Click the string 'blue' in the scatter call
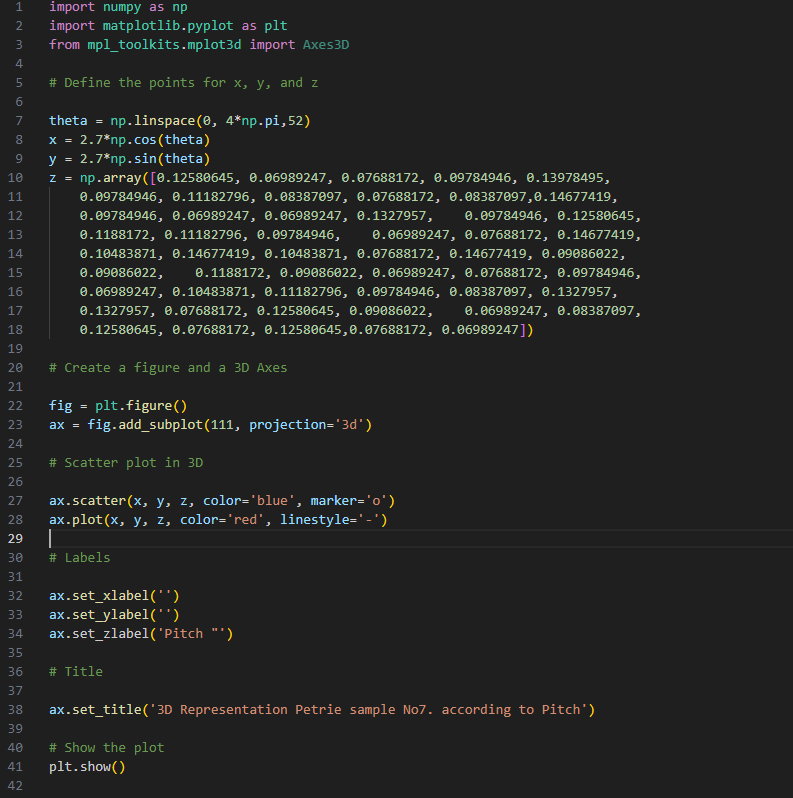This screenshot has height=798, width=793. 272,501
